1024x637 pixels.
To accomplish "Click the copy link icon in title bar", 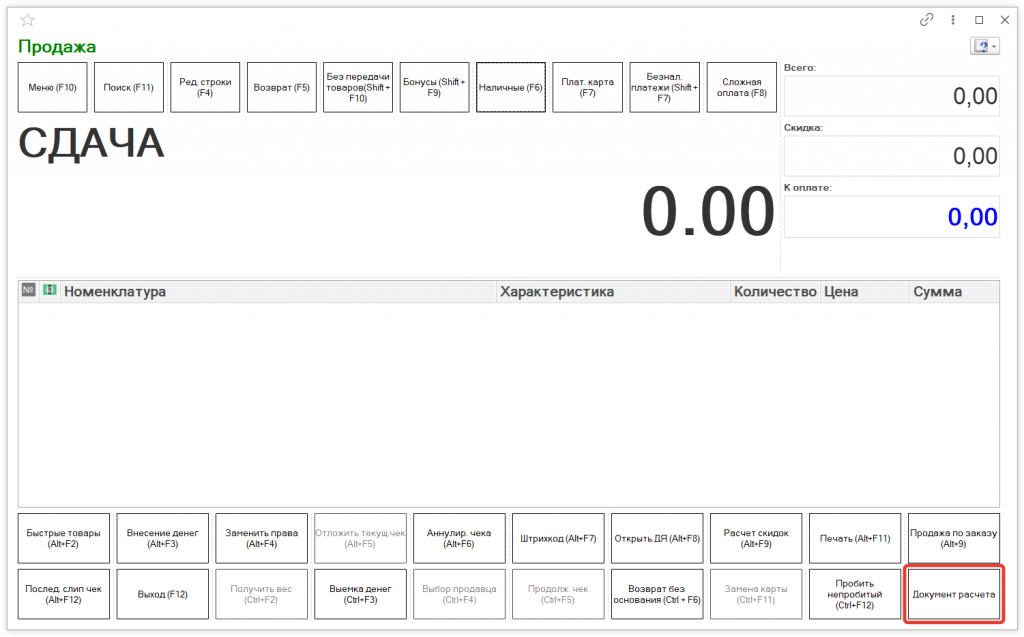I will (927, 20).
